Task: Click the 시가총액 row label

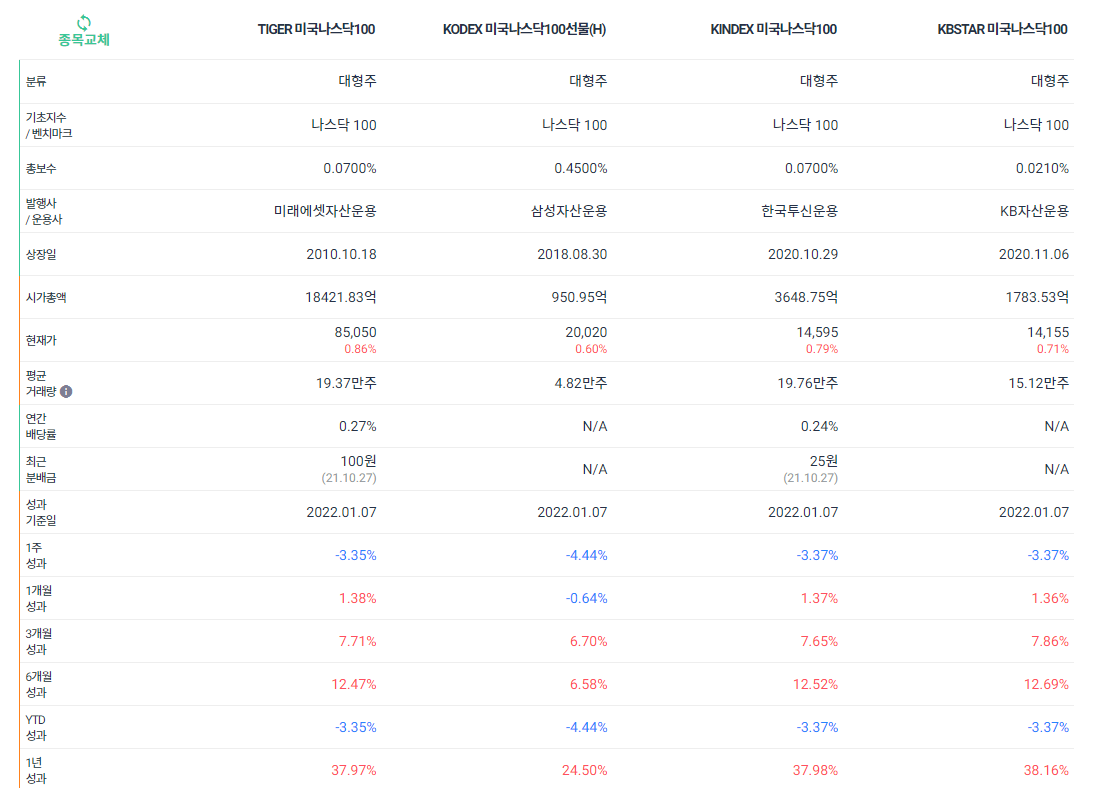Action: click(46, 297)
